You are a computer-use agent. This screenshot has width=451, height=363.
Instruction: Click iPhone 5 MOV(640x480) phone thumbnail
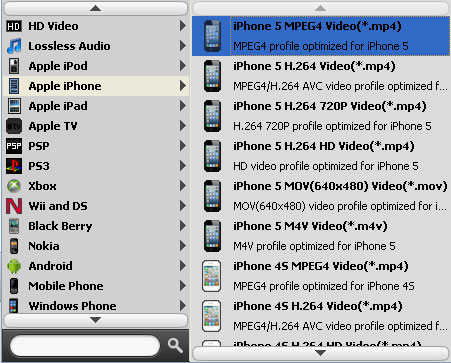pos(212,196)
